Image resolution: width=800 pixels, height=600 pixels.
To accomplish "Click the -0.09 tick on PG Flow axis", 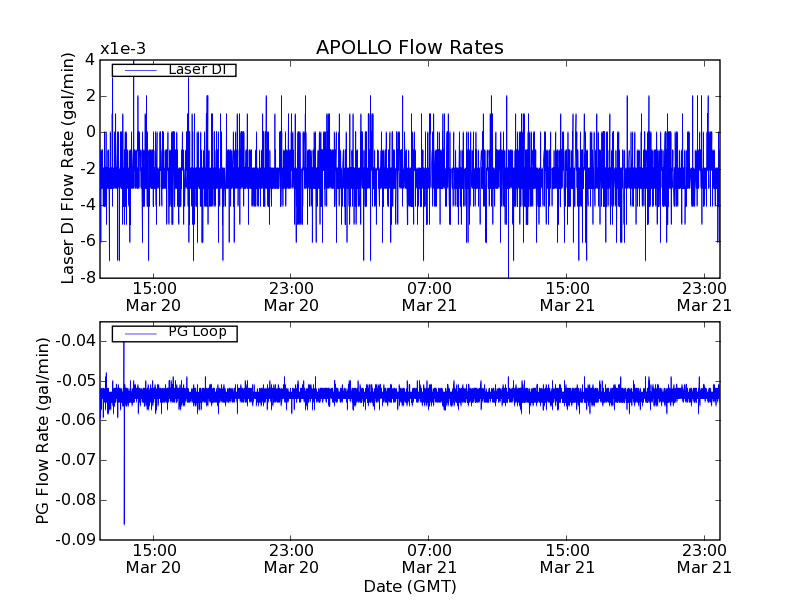I will tap(74, 540).
